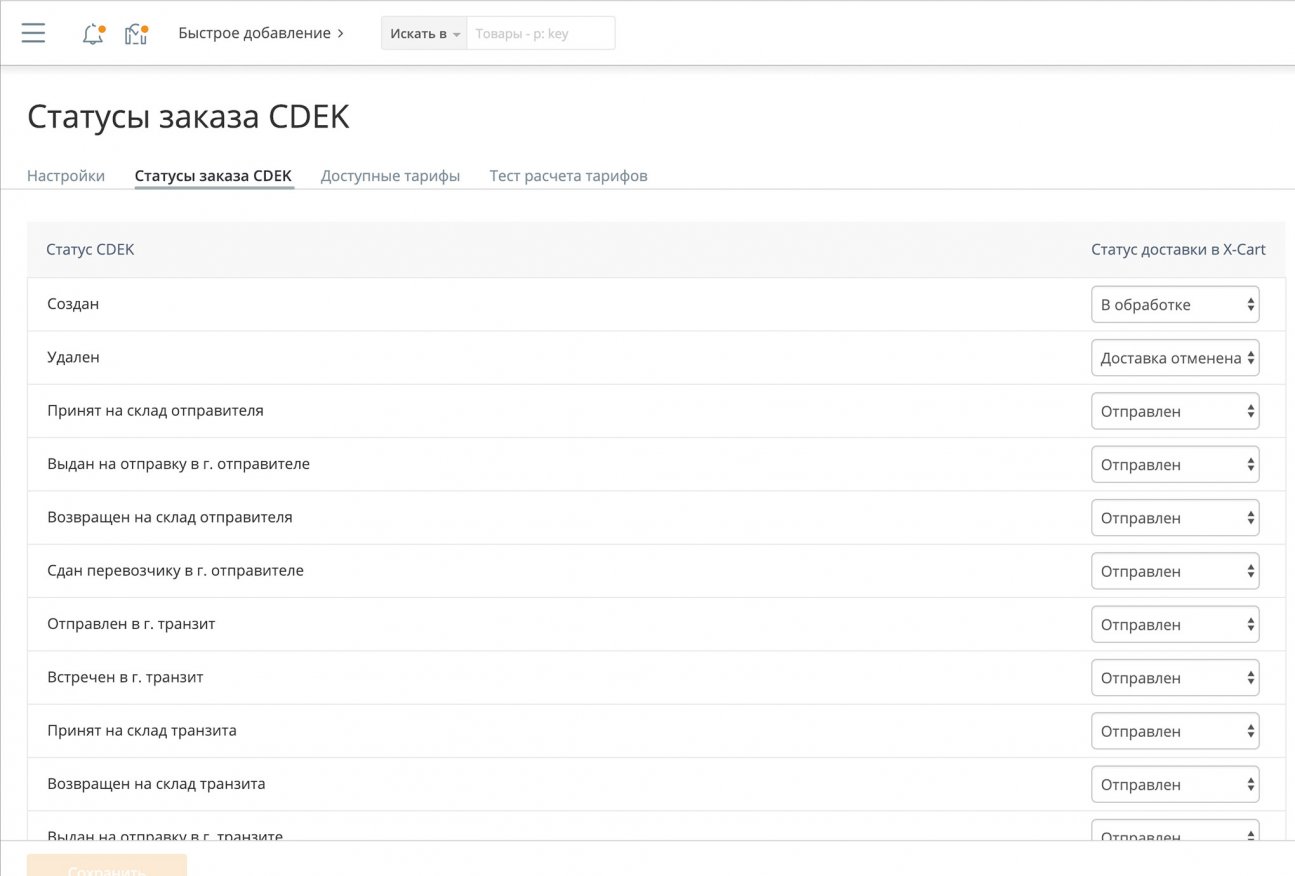1295x876 pixels.
Task: Open dropdown for Выдан на отправку в г. отправителе
Action: (x=1174, y=464)
